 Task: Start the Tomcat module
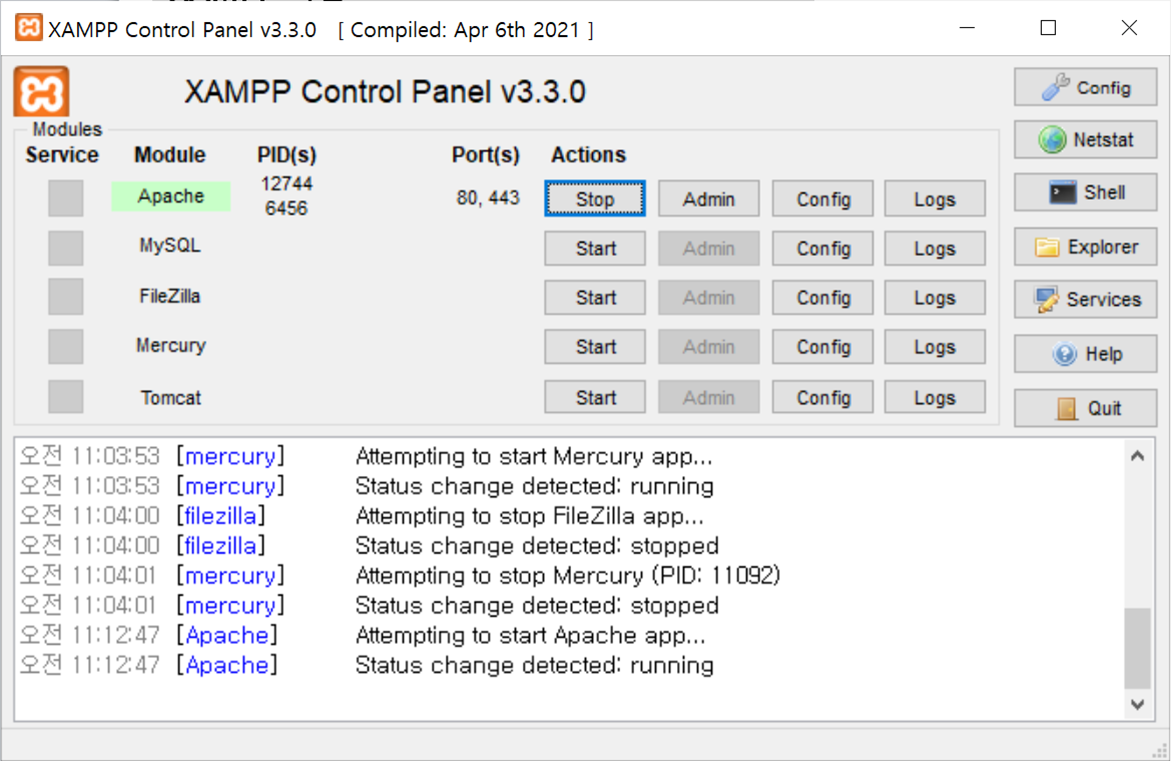click(594, 397)
